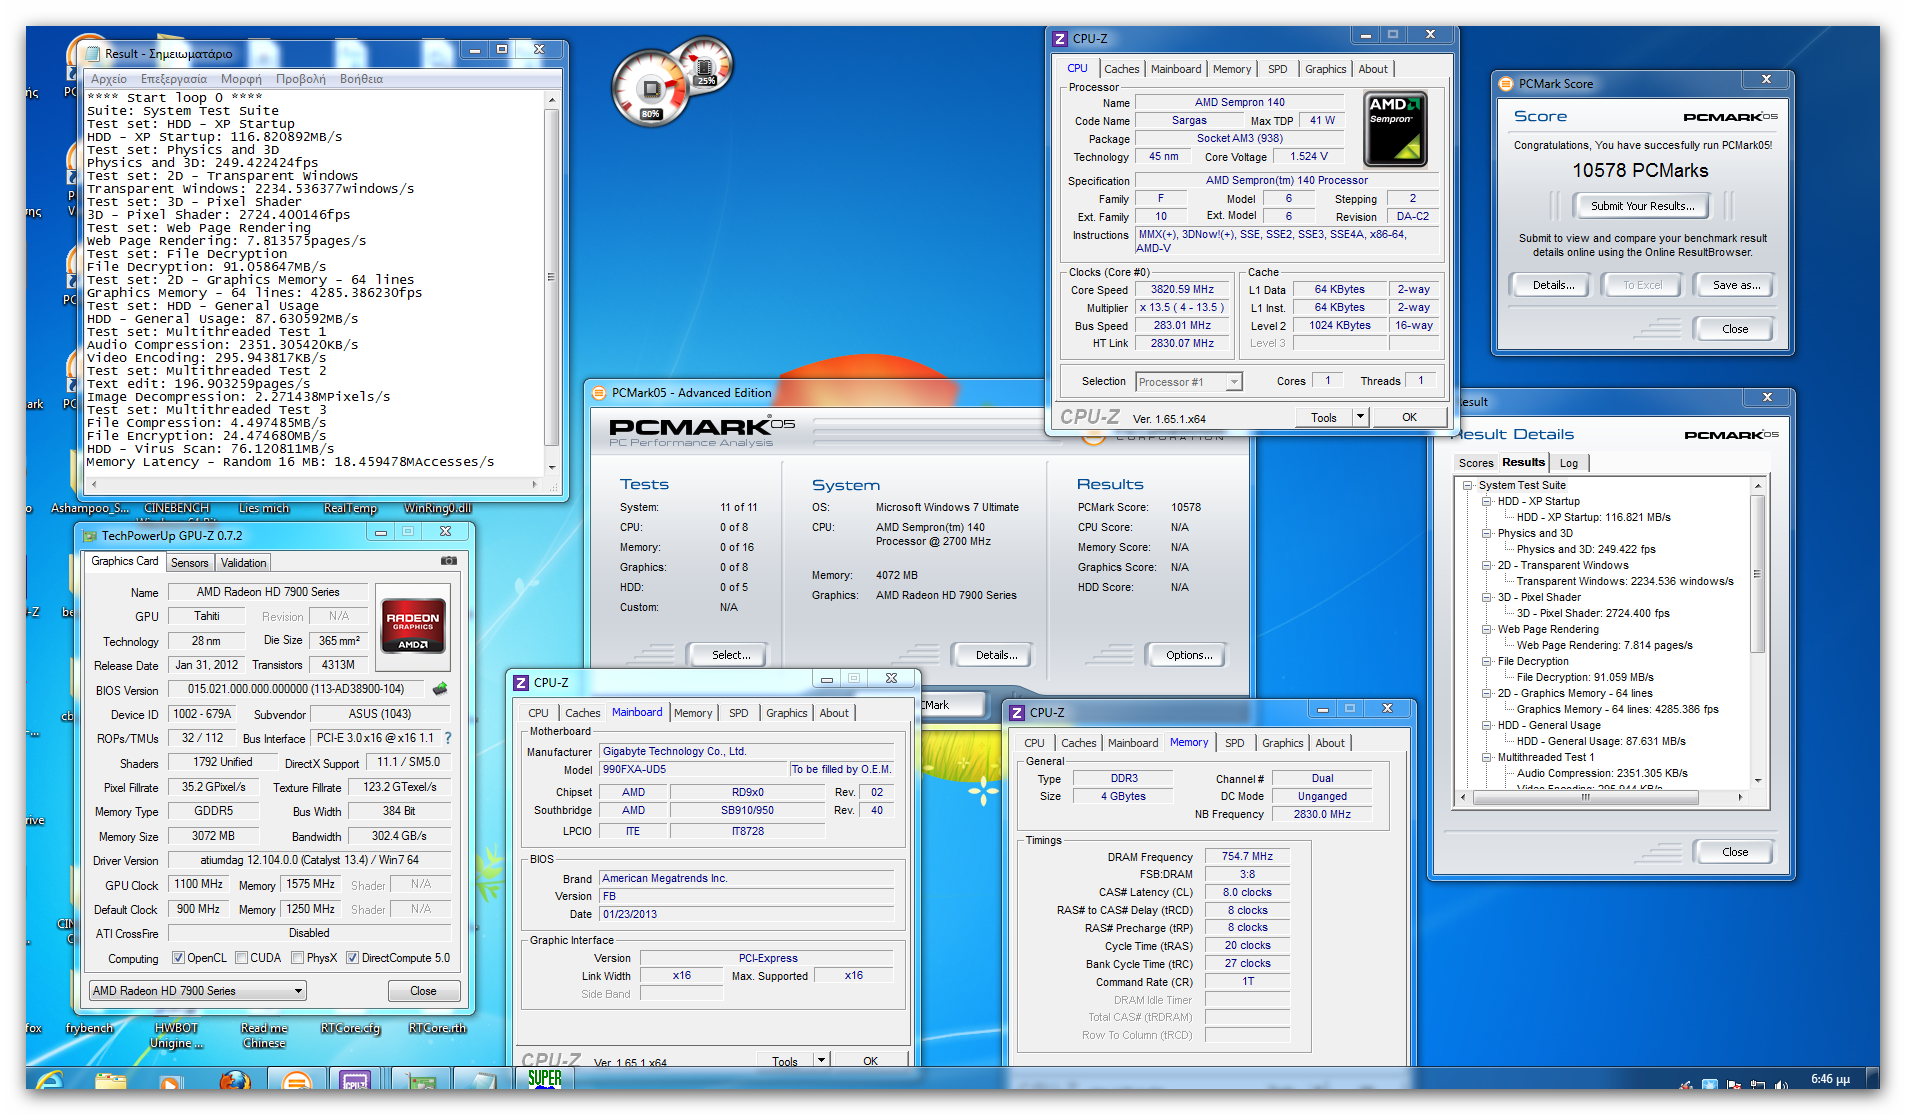Click the PCMark Score window title icon

[x=1506, y=84]
